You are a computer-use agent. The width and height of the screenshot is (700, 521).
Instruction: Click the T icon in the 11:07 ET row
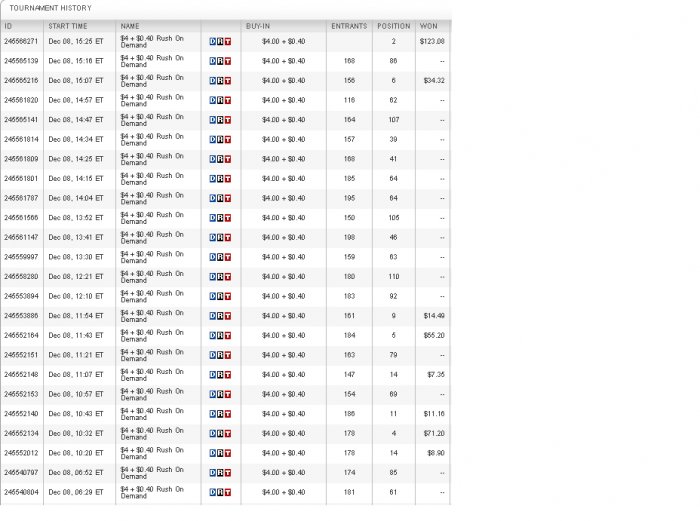click(228, 375)
